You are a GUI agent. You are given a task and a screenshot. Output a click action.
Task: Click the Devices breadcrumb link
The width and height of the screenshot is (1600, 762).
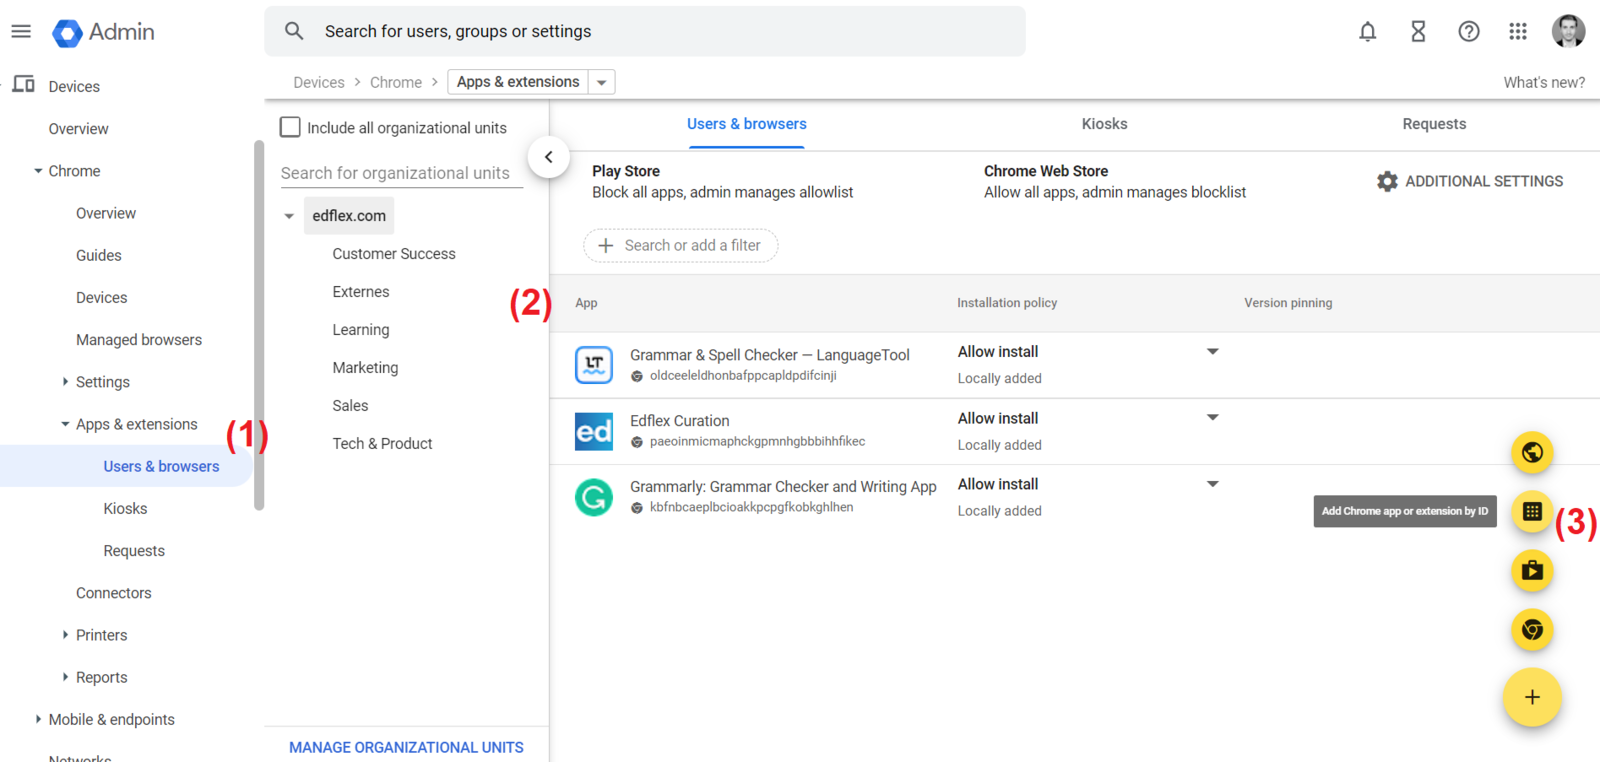pos(319,82)
